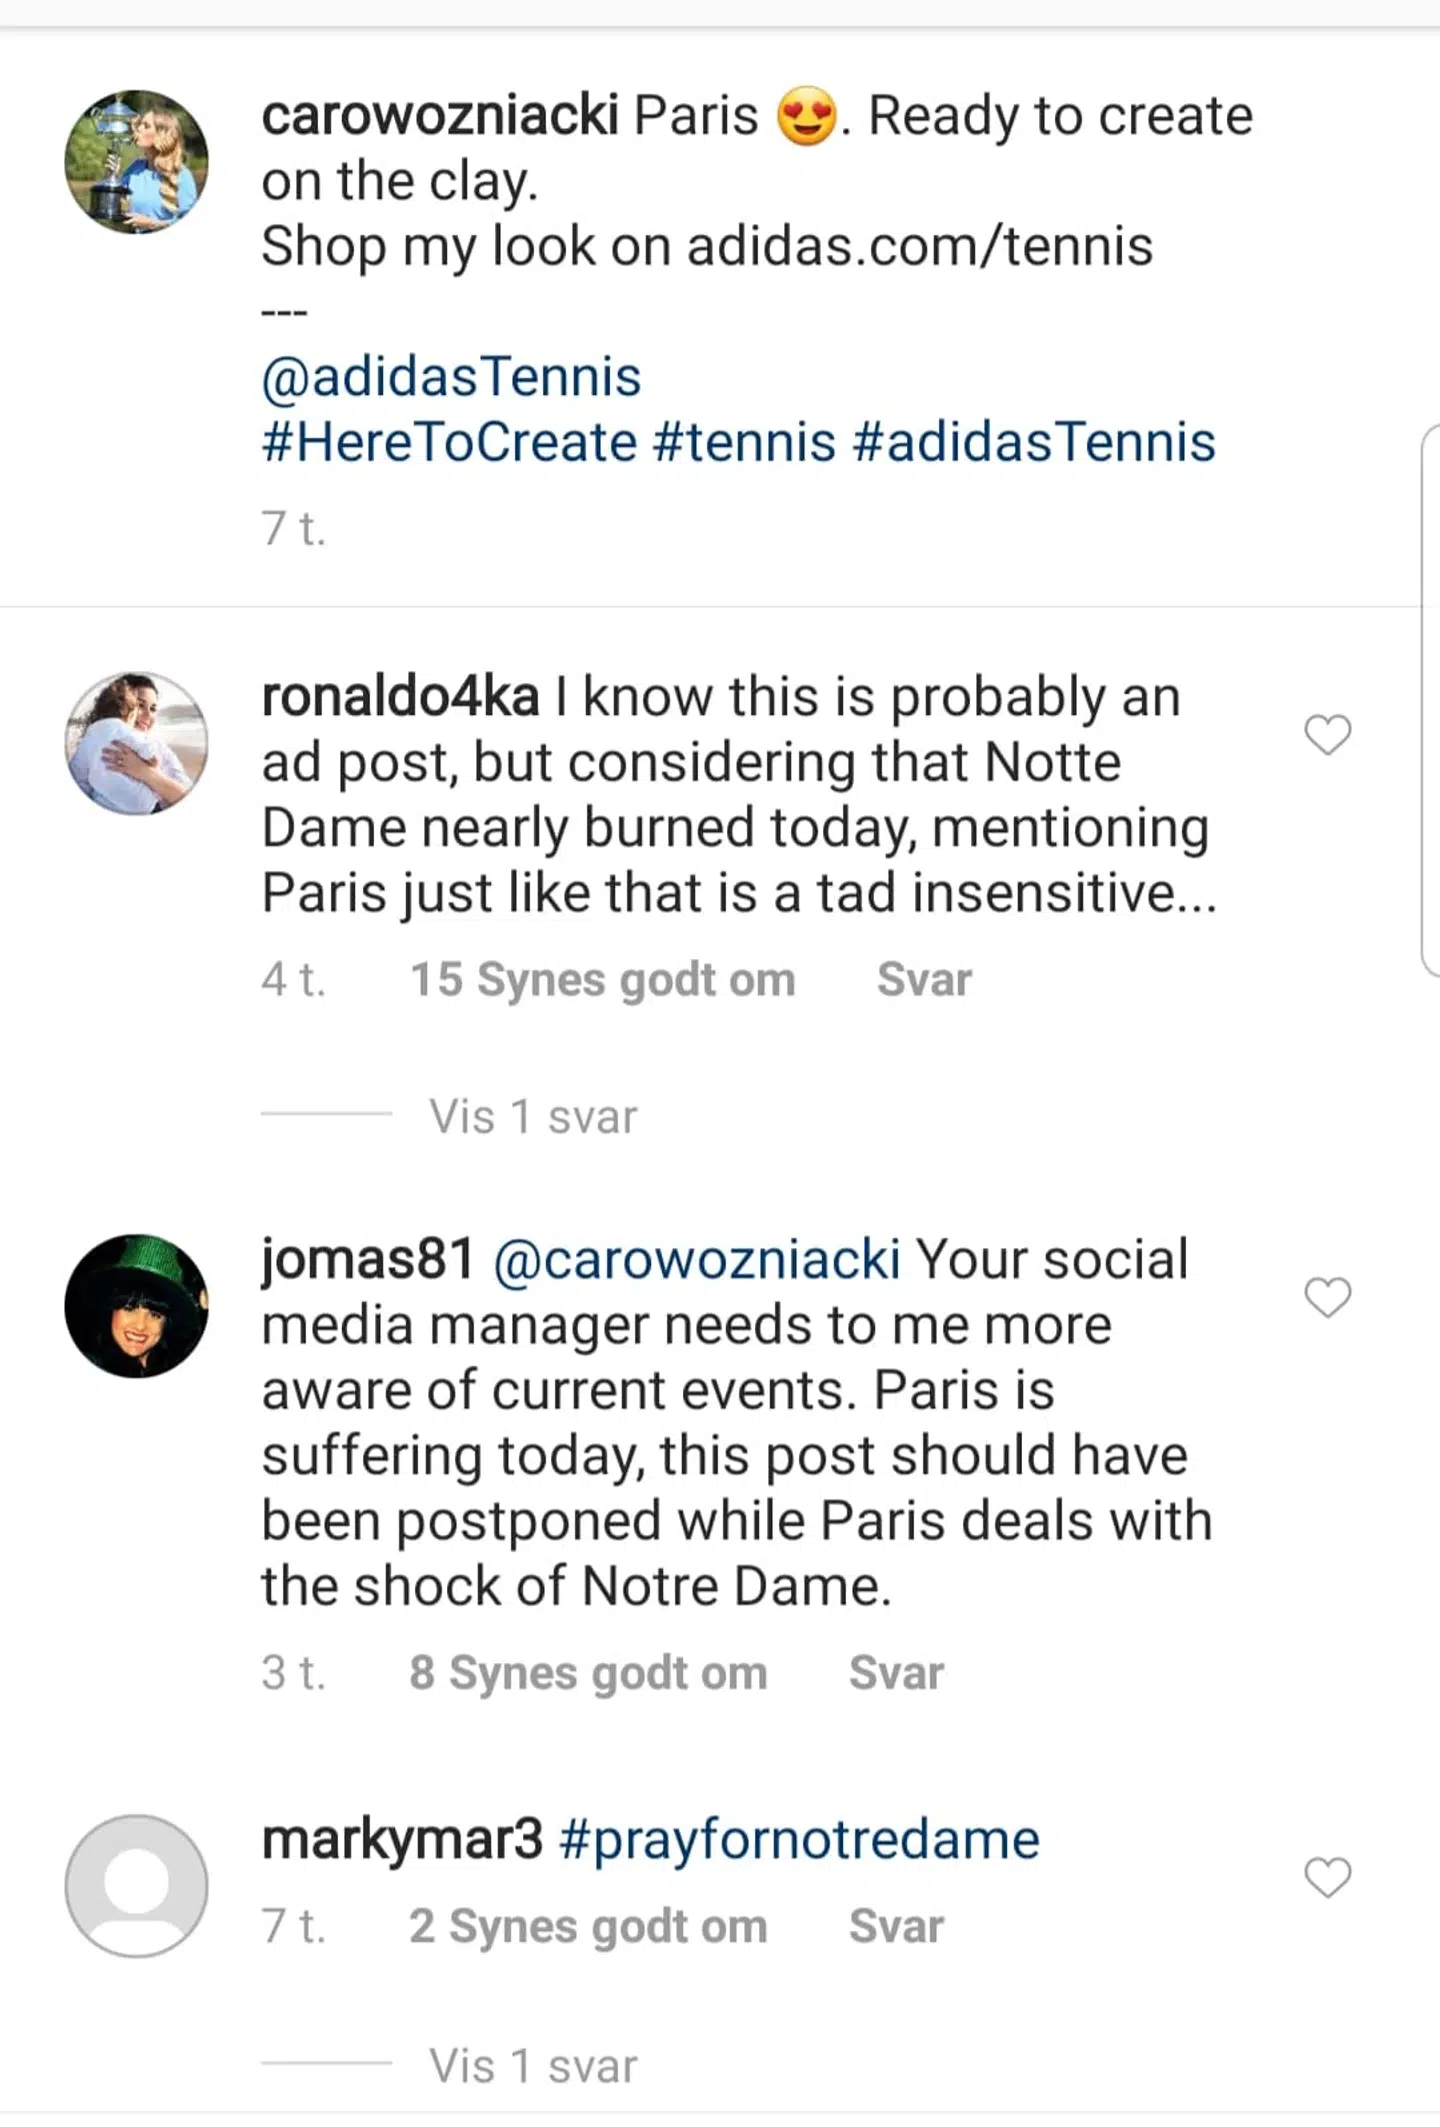Screen dimensions: 1440x2127
Task: Open carowozniacki profile picture
Action: coord(137,162)
